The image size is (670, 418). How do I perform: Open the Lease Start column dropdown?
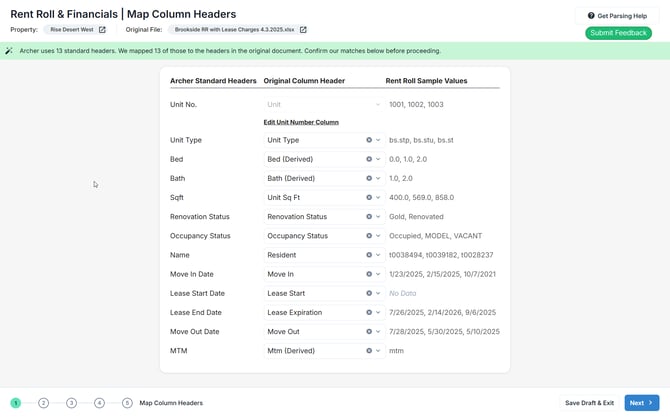point(378,294)
